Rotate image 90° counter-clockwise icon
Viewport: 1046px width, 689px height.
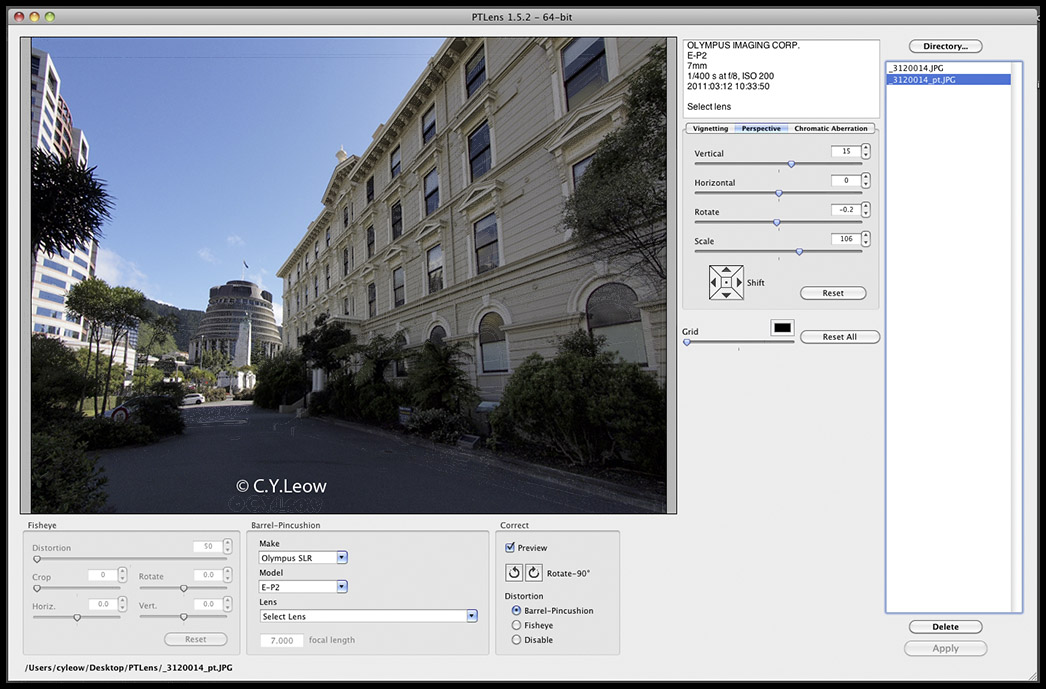pos(514,573)
